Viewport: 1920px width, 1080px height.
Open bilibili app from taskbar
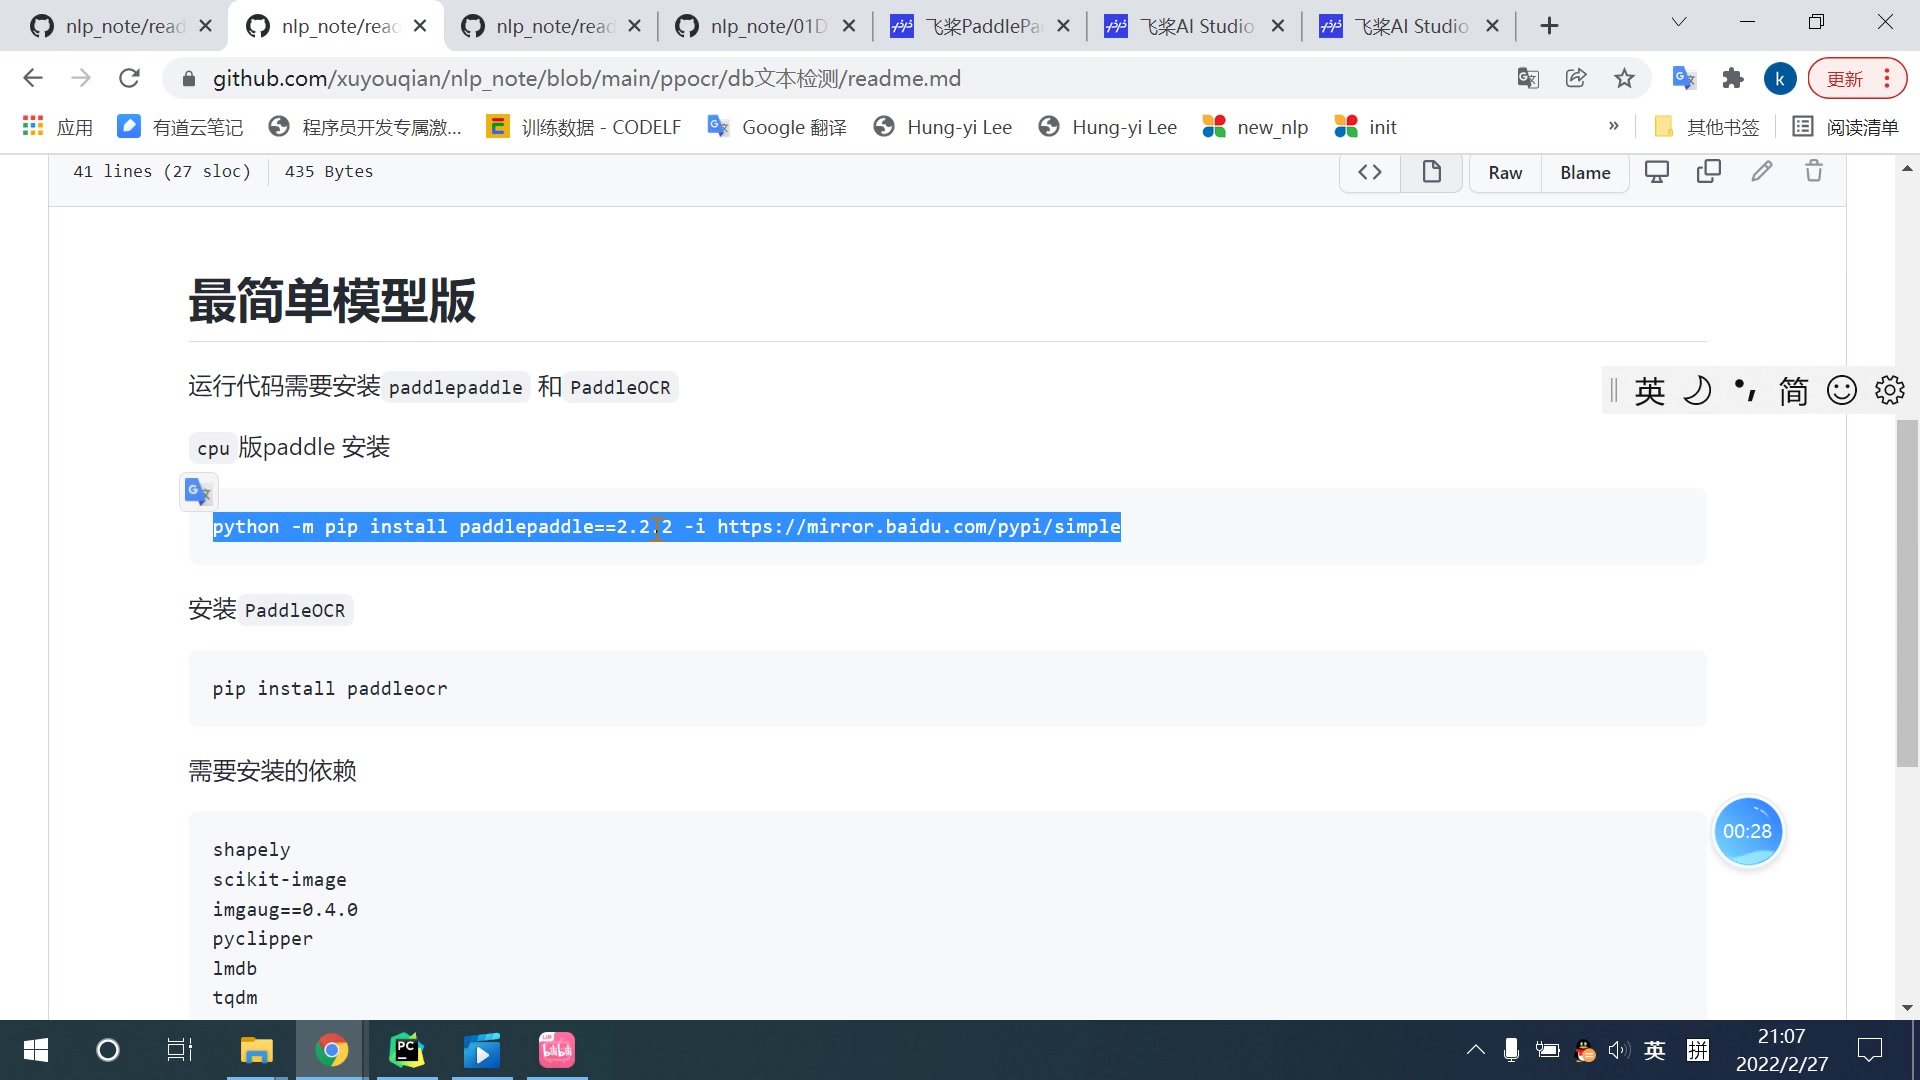(557, 1050)
